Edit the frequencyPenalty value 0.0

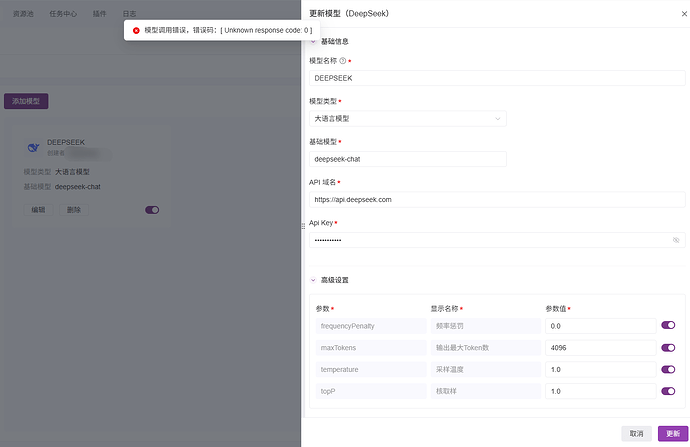click(x=600, y=326)
